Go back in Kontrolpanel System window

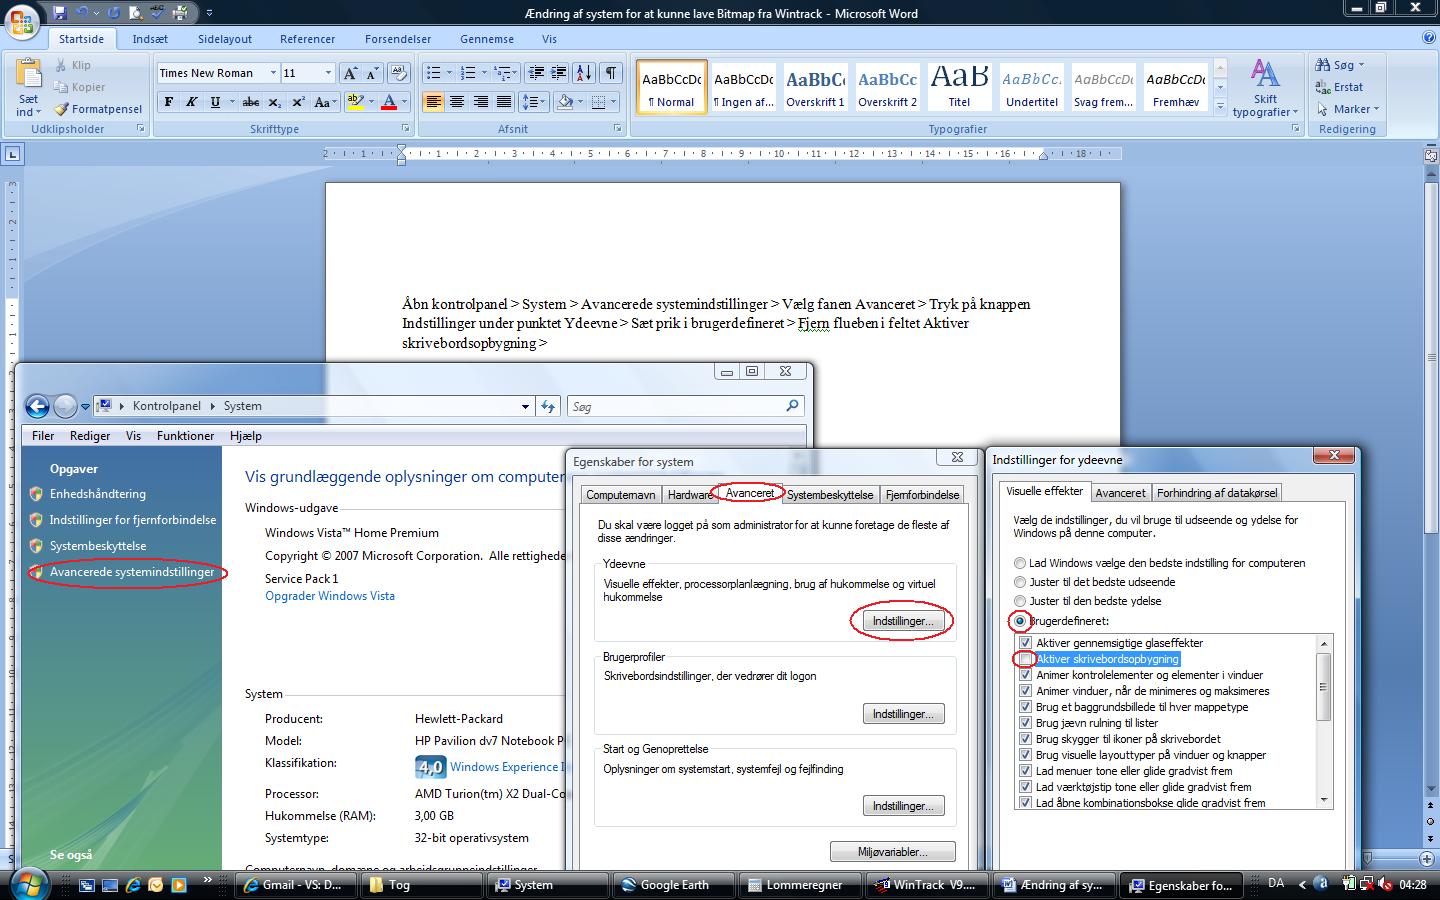tap(37, 406)
